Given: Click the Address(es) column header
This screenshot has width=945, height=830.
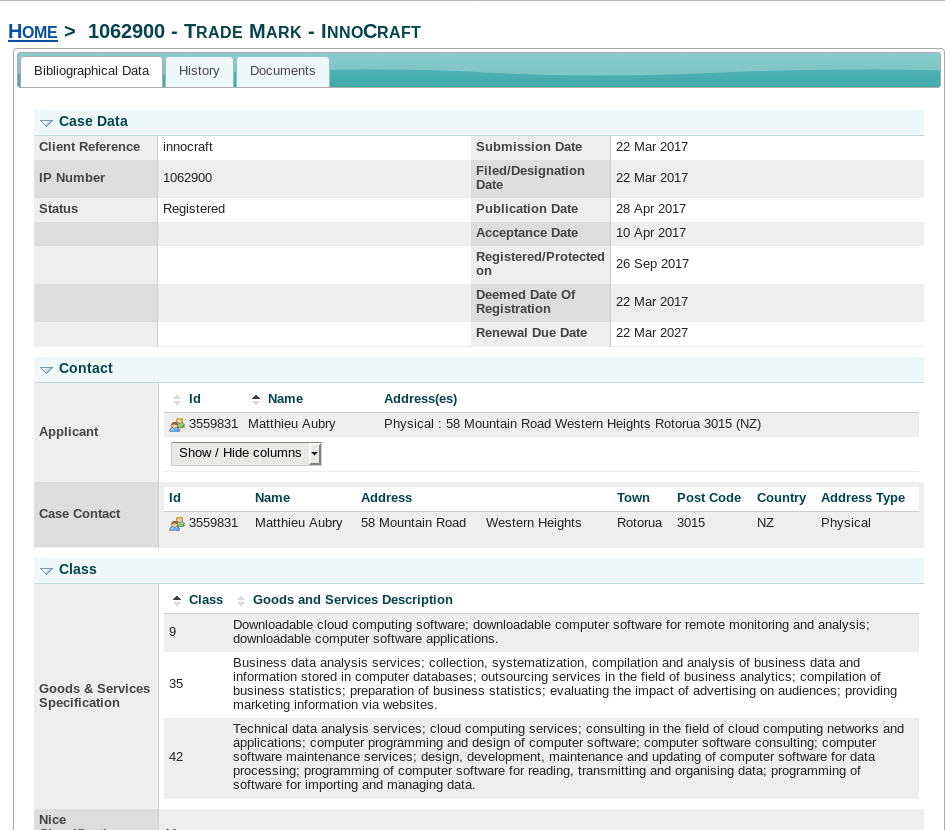Looking at the screenshot, I should coord(421,399).
